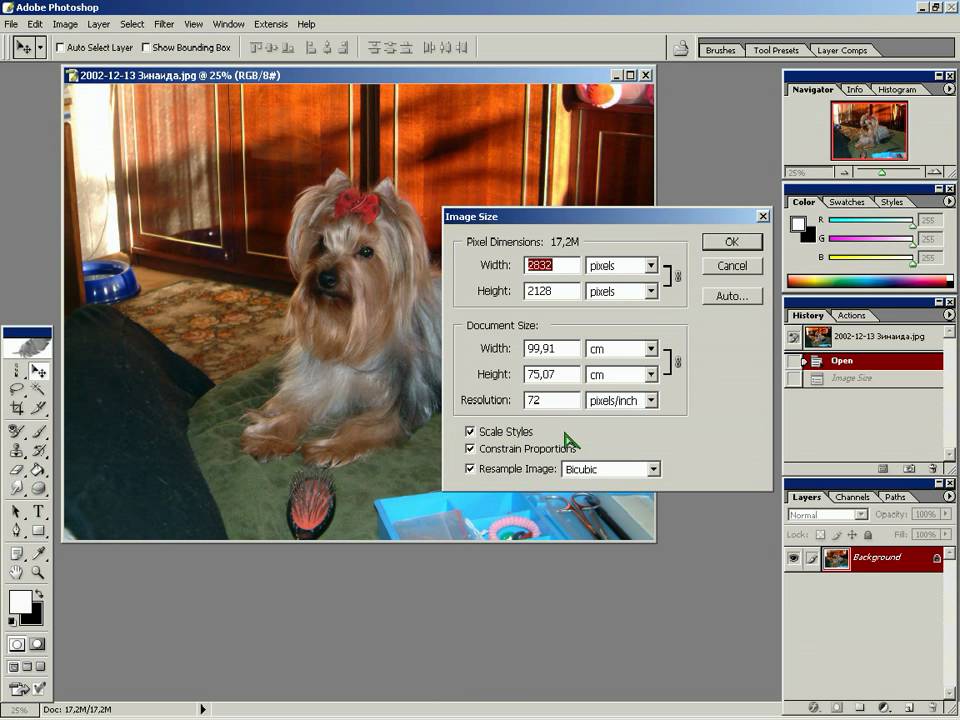Select the Move tool in toolbox
Screen dimensions: 960x720
(39, 371)
